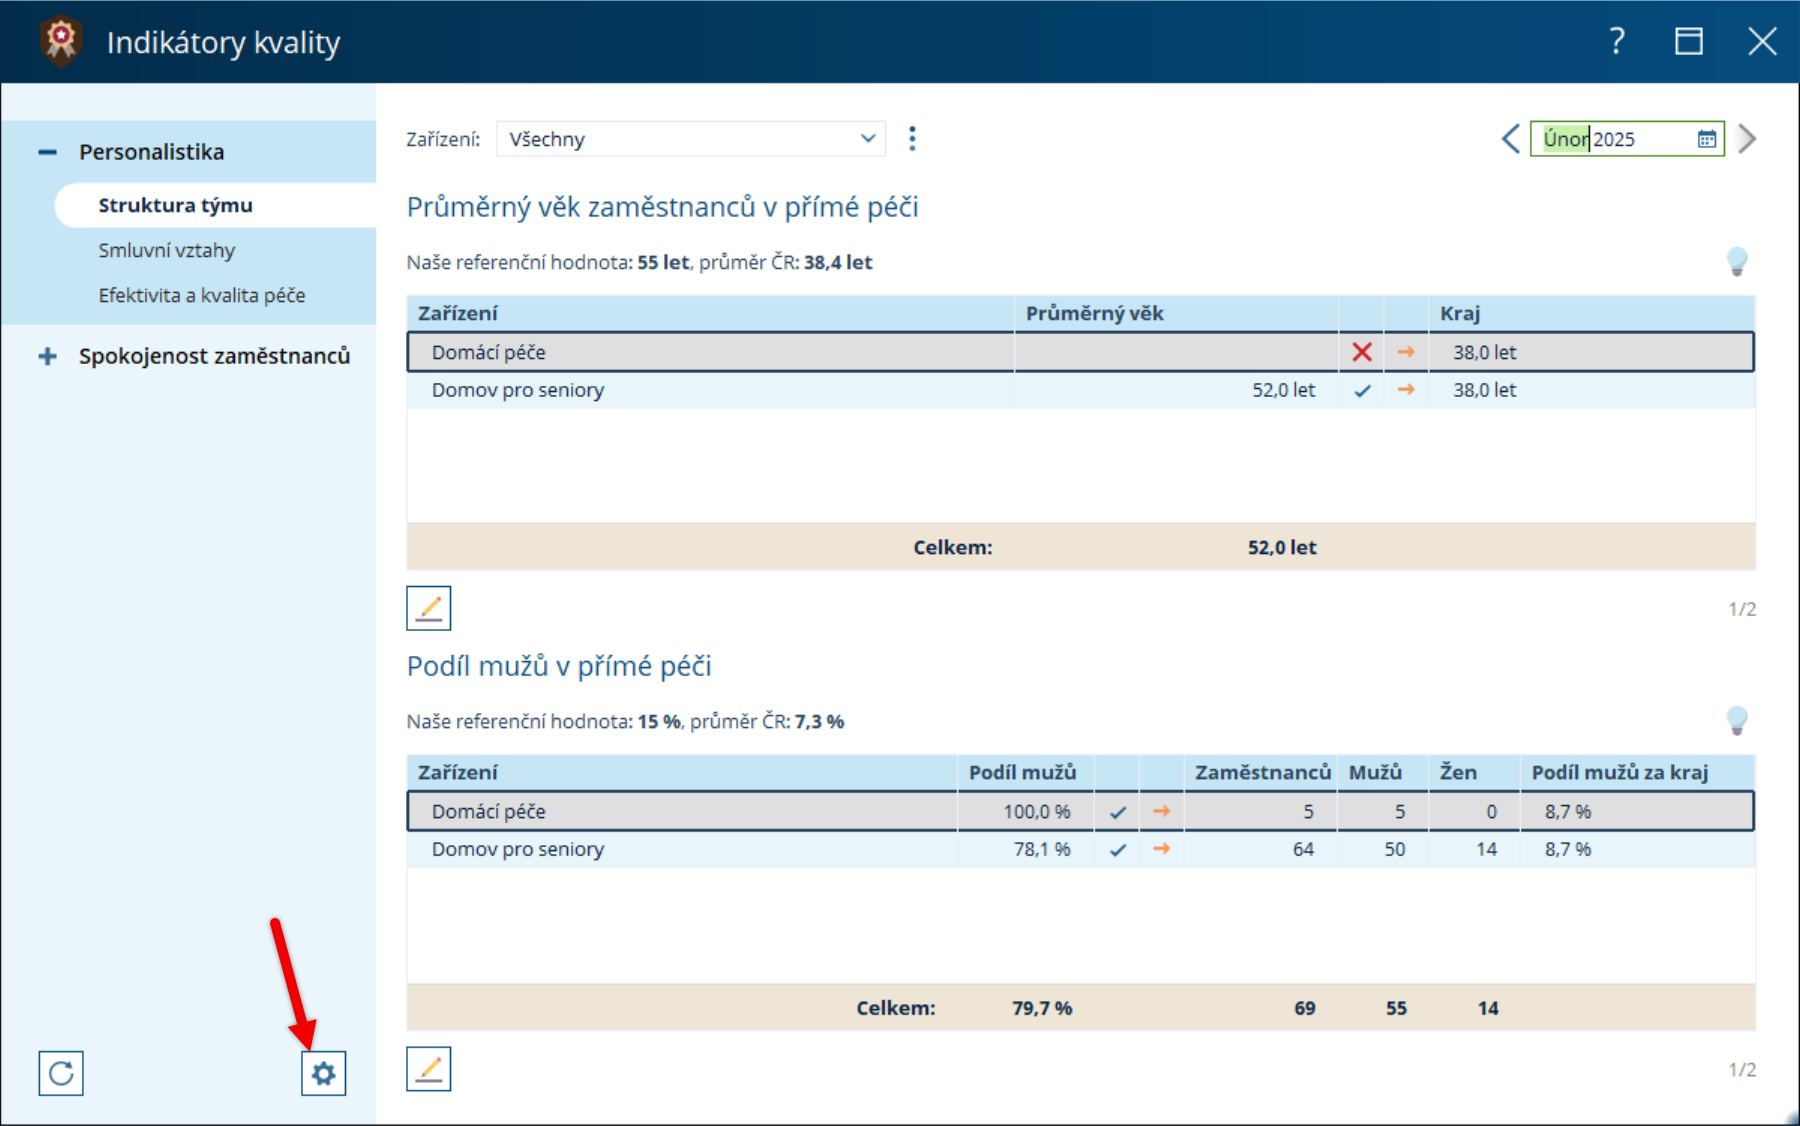Screen dimensions: 1800x1126
Task: Click the orange trend arrow for Domácí péče age
Action: point(1406,352)
